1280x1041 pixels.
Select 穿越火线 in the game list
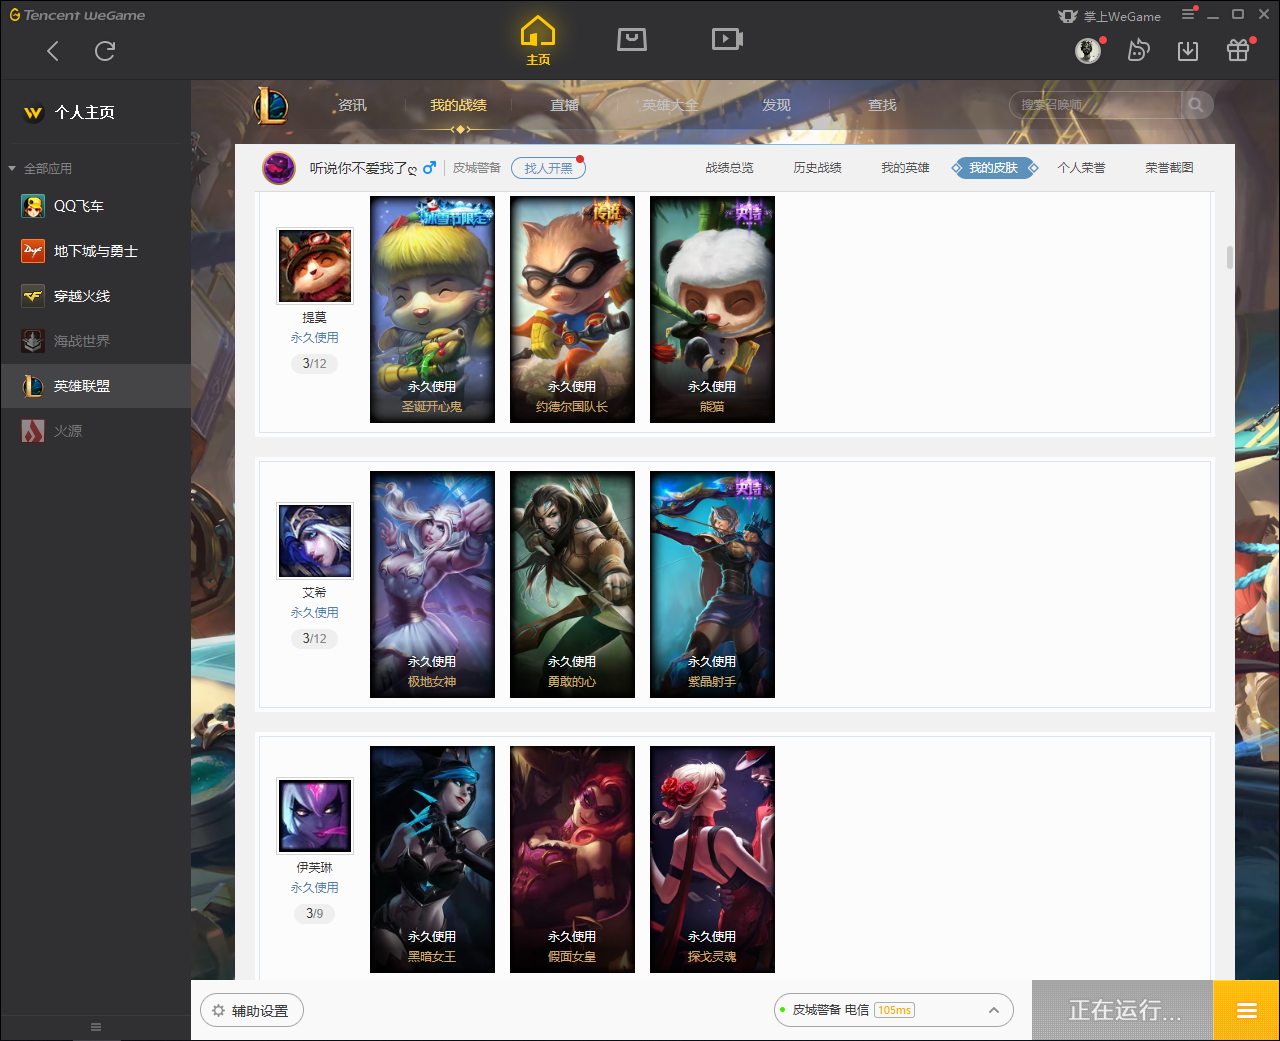[x=95, y=296]
